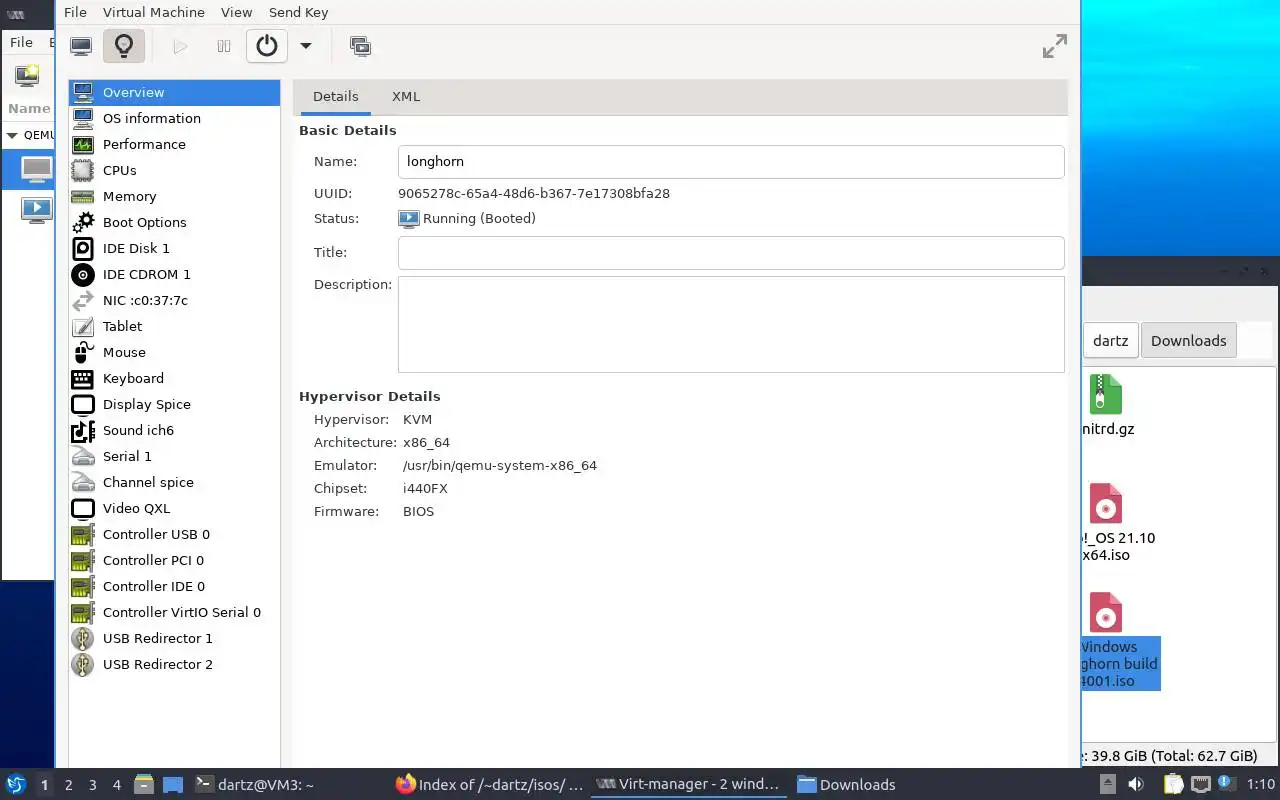
Task: Open the Virtual Machine menu
Action: (154, 12)
